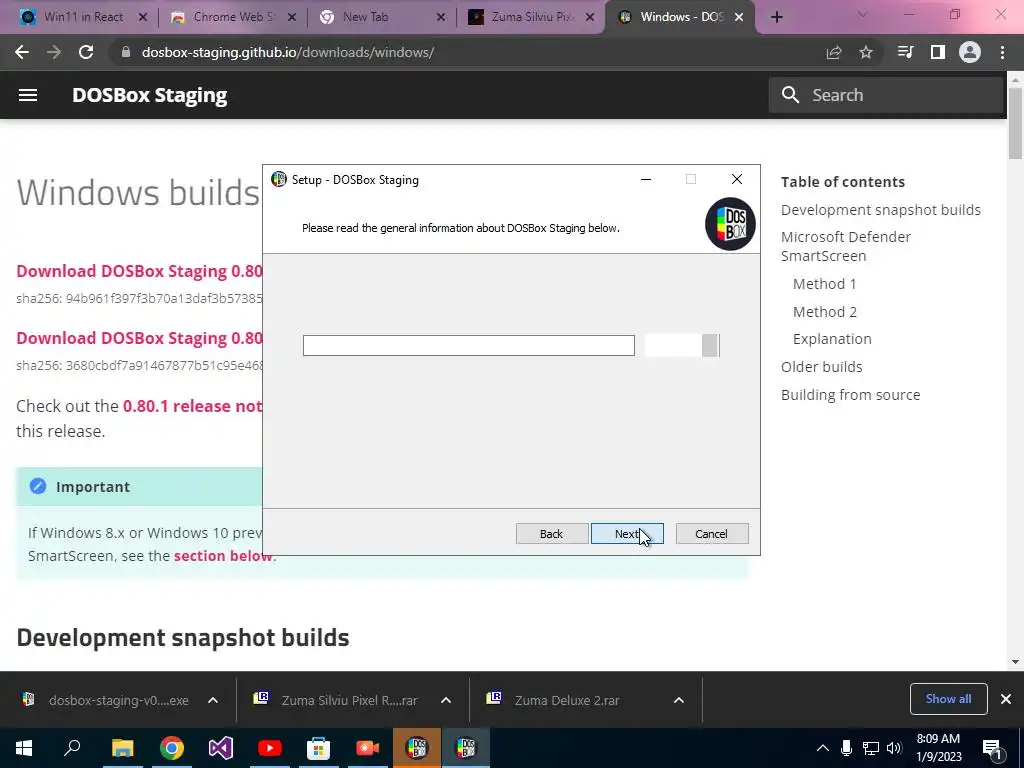Click Show all downloads

(x=948, y=699)
